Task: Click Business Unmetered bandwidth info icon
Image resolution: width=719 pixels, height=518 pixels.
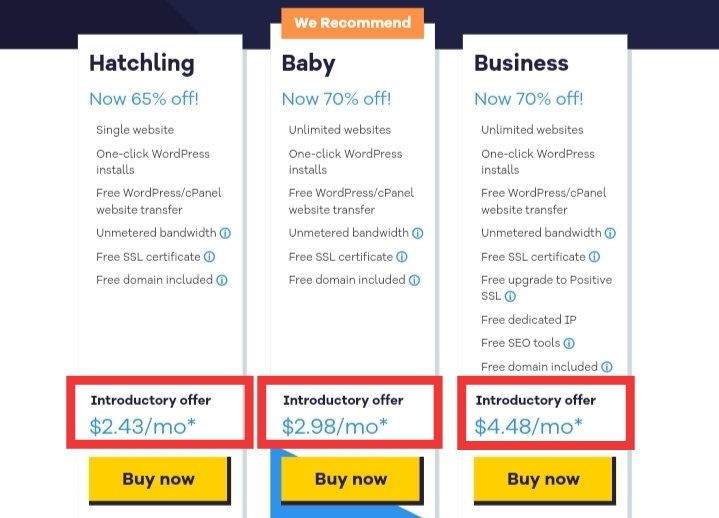Action: (x=610, y=233)
